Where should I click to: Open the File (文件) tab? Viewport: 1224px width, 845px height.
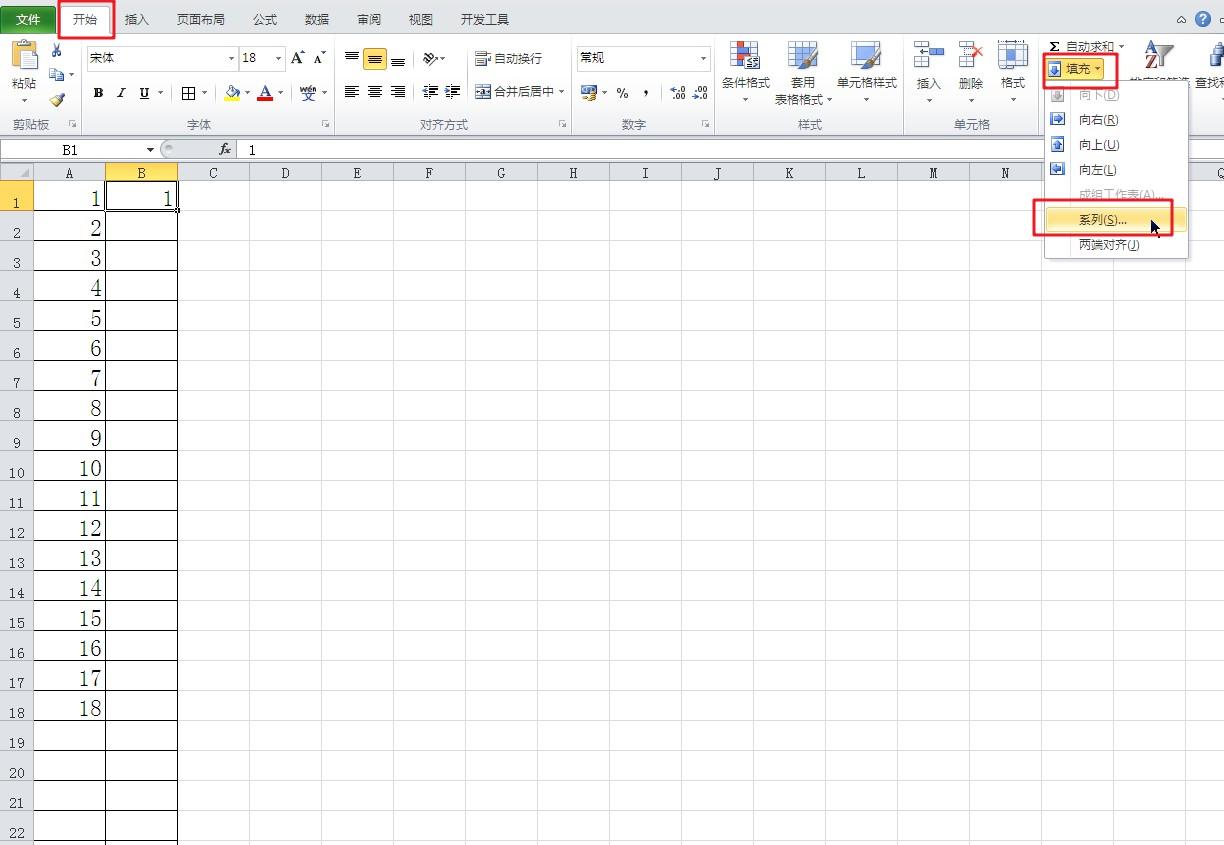[x=28, y=19]
